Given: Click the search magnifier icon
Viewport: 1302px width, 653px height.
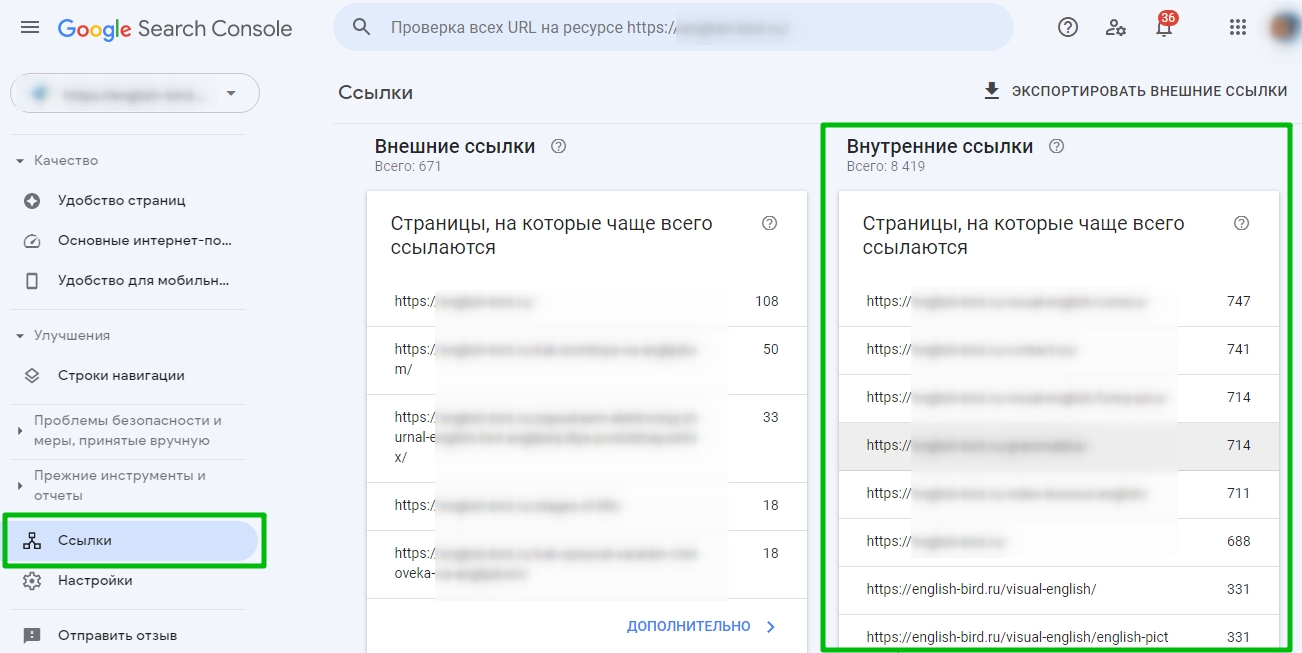Looking at the screenshot, I should click(362, 27).
